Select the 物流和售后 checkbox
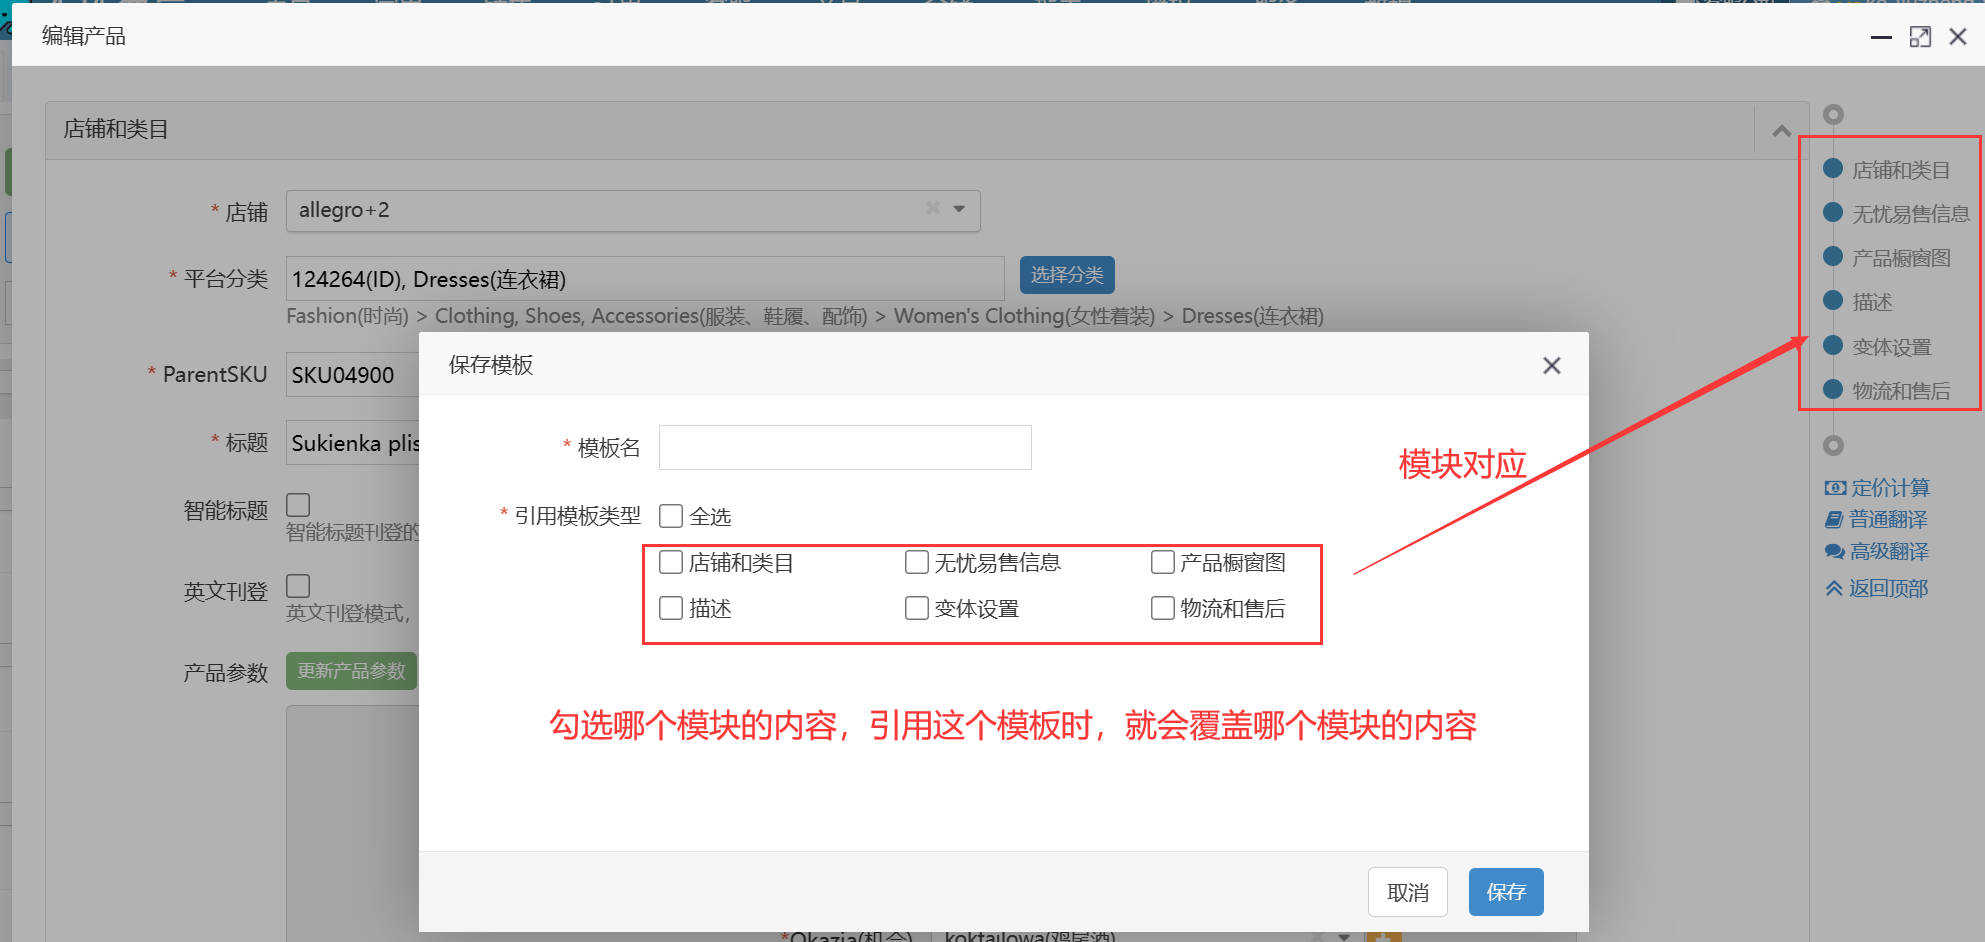Screen dimensions: 1985x942 point(1162,608)
